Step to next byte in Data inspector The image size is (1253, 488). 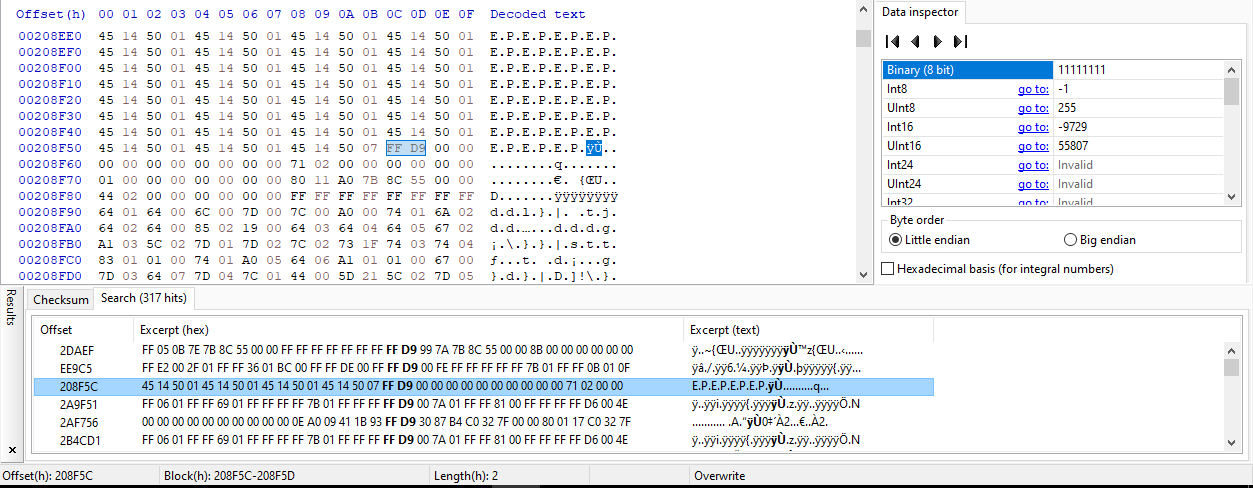tap(937, 42)
